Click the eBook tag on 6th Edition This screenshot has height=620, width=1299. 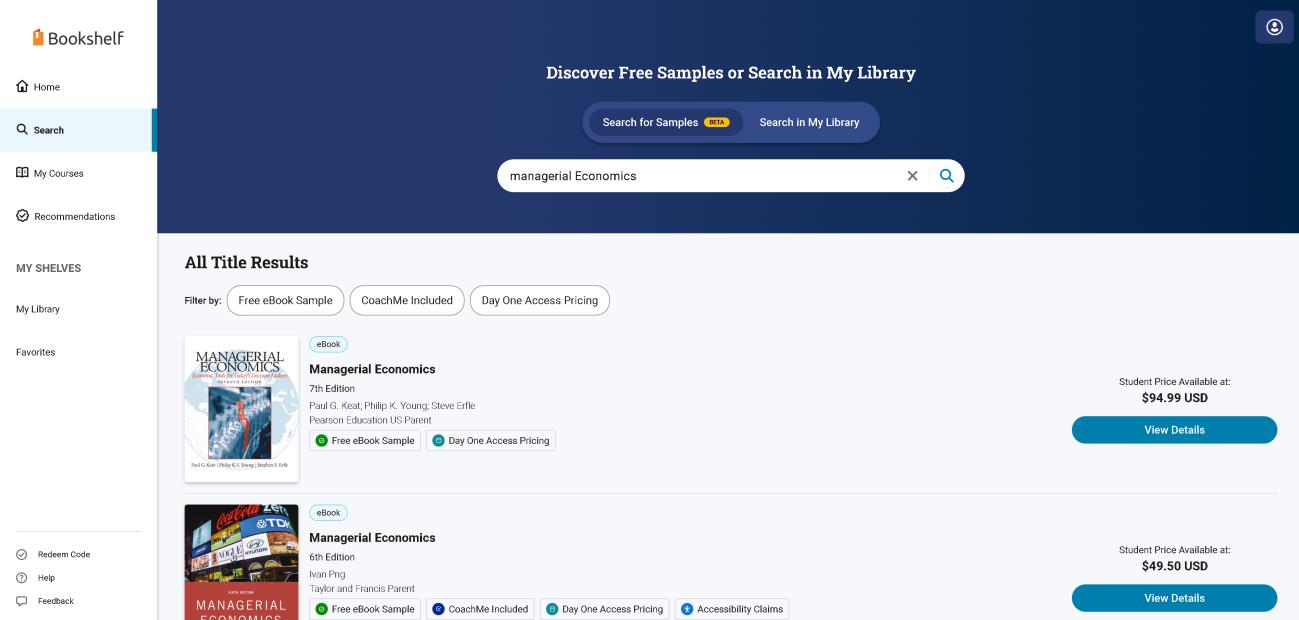328,513
